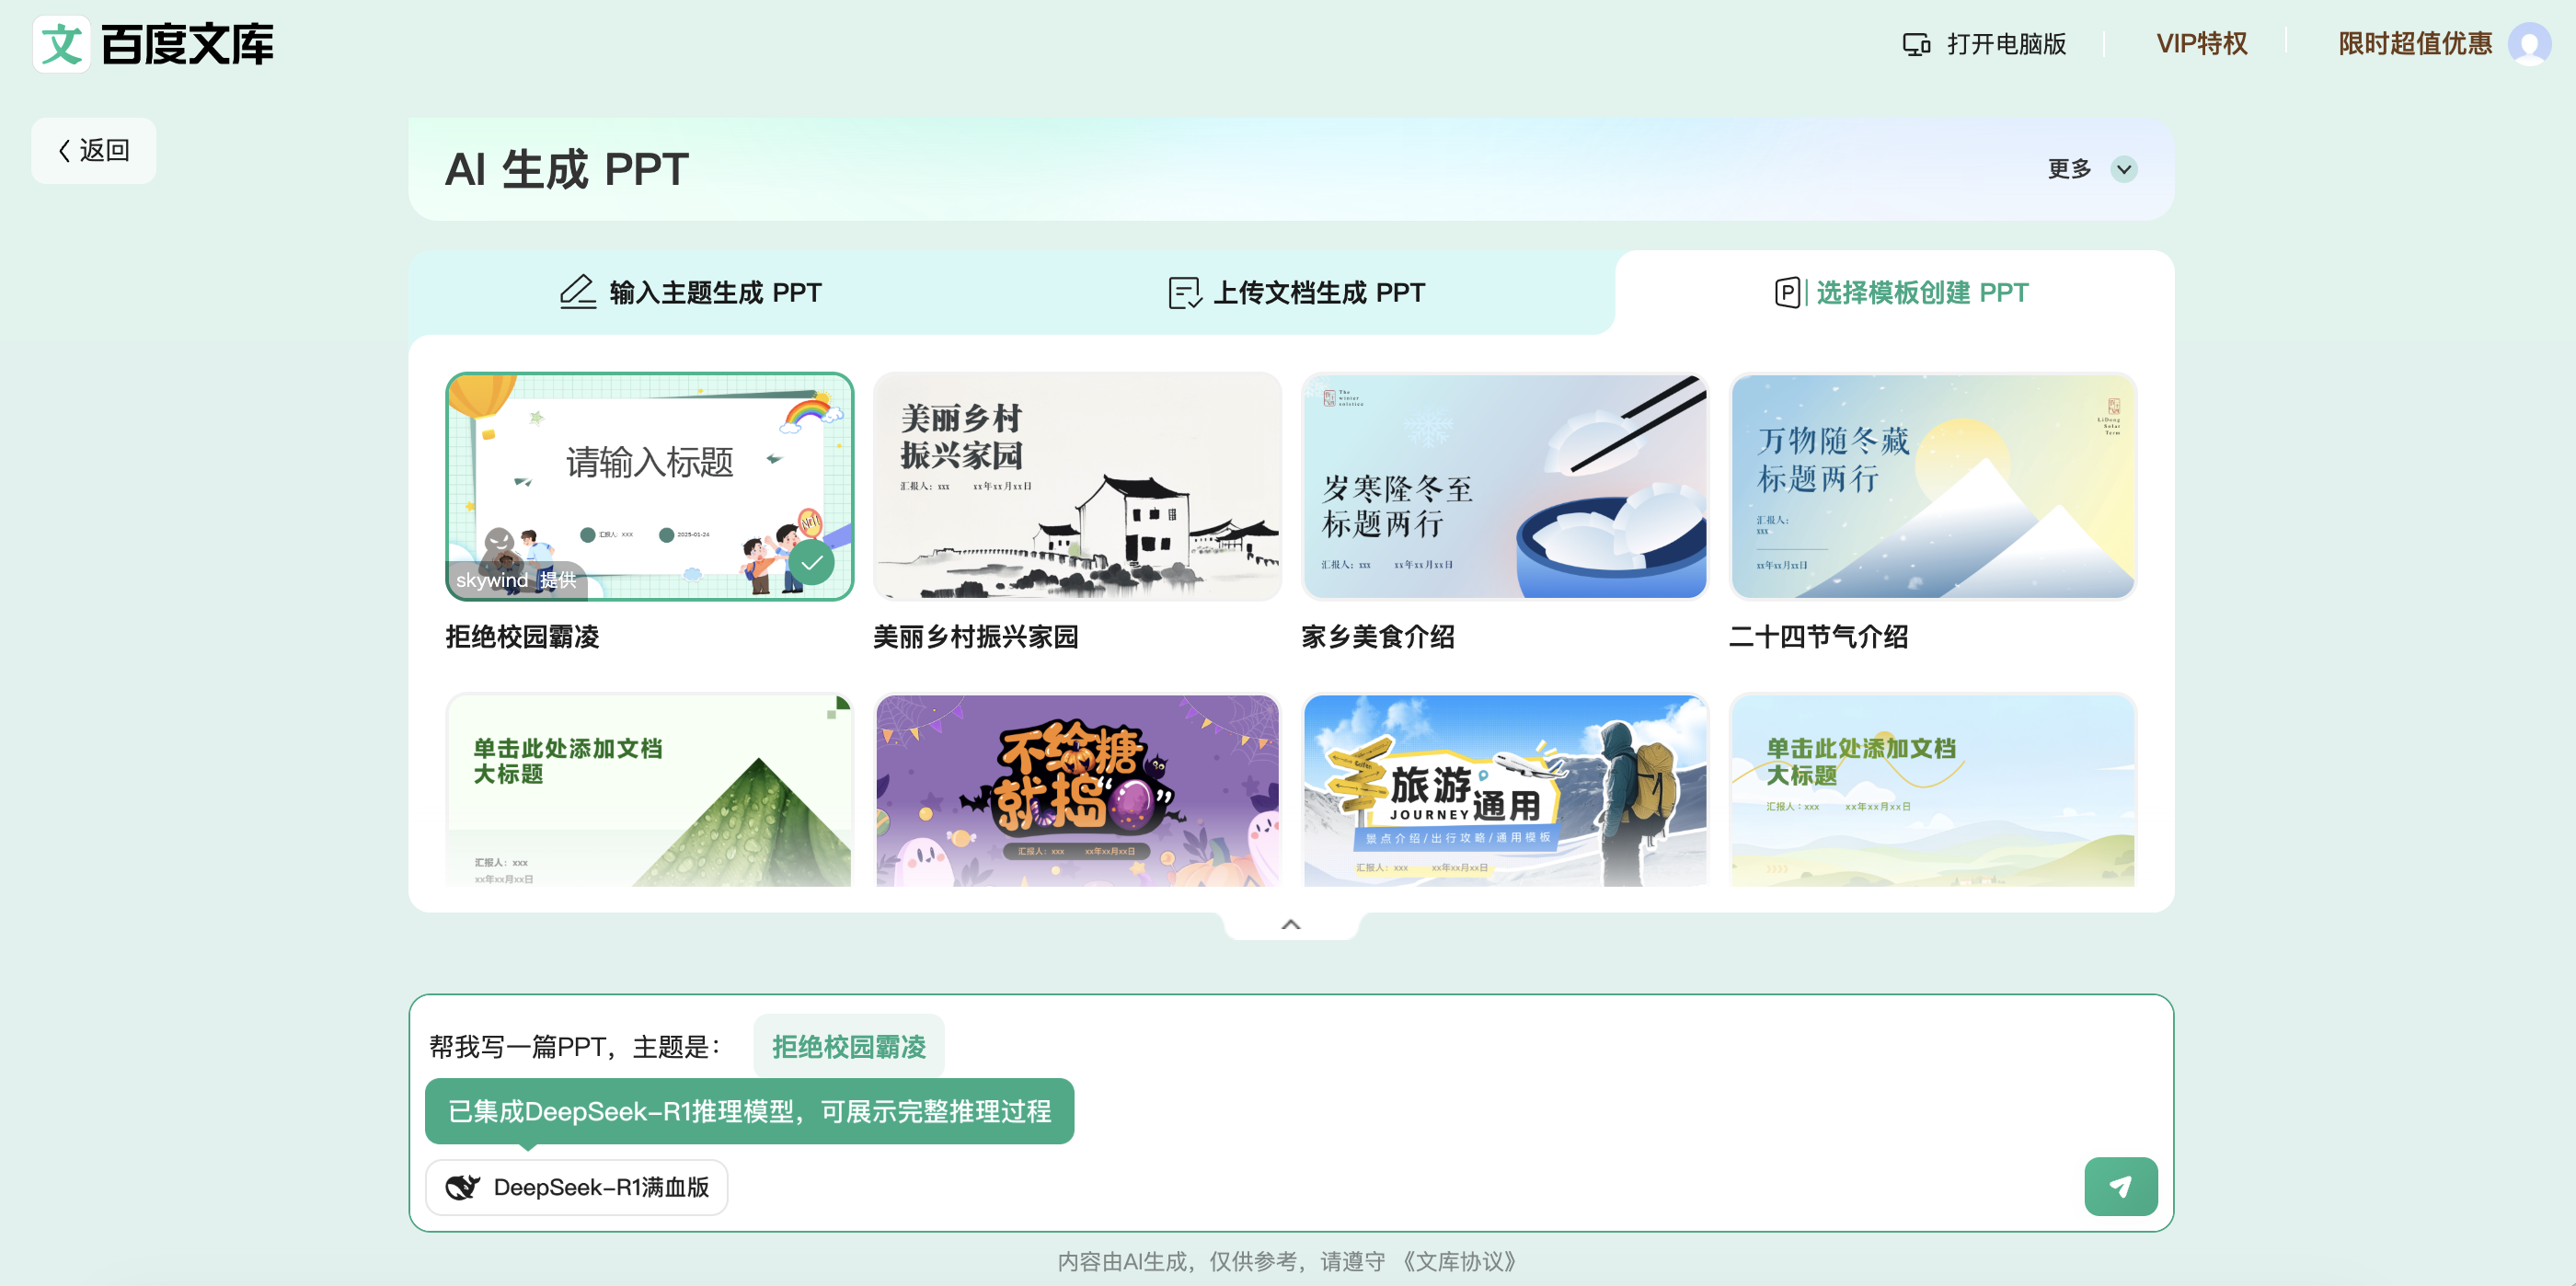Open the VIP特权 link
The height and width of the screenshot is (1286, 2576).
[x=2201, y=44]
